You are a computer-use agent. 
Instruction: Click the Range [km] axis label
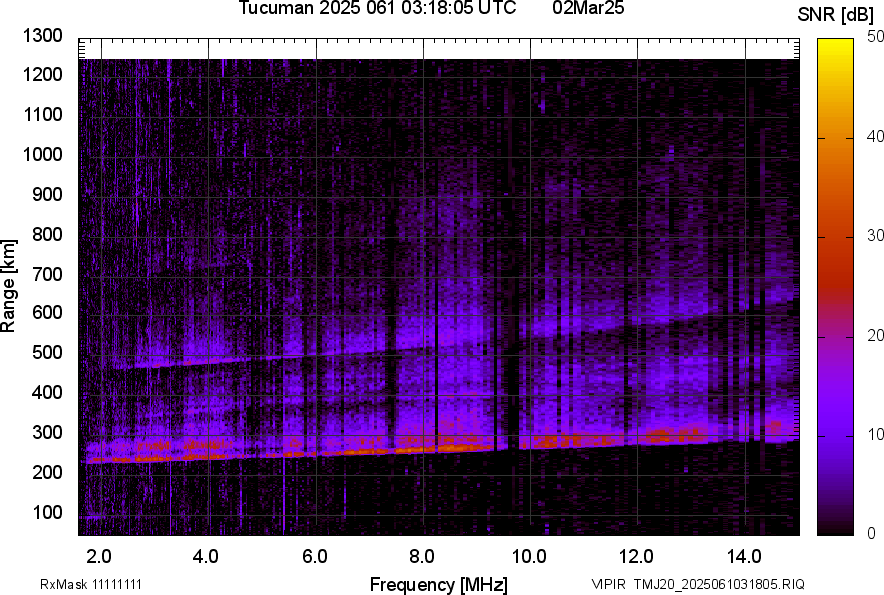coord(9,287)
